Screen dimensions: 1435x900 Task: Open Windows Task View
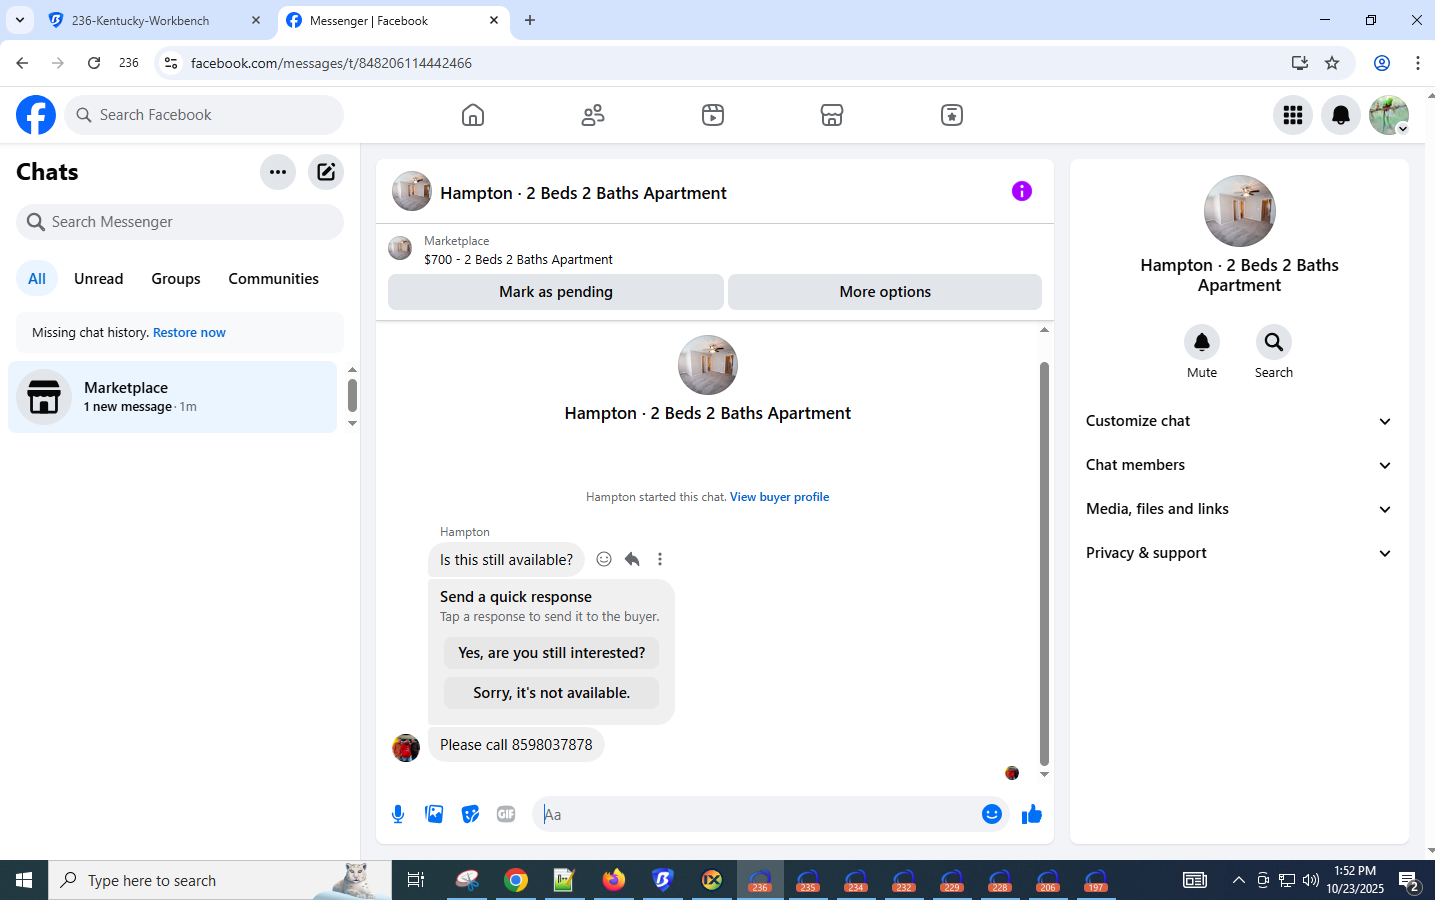pyautogui.click(x=415, y=880)
